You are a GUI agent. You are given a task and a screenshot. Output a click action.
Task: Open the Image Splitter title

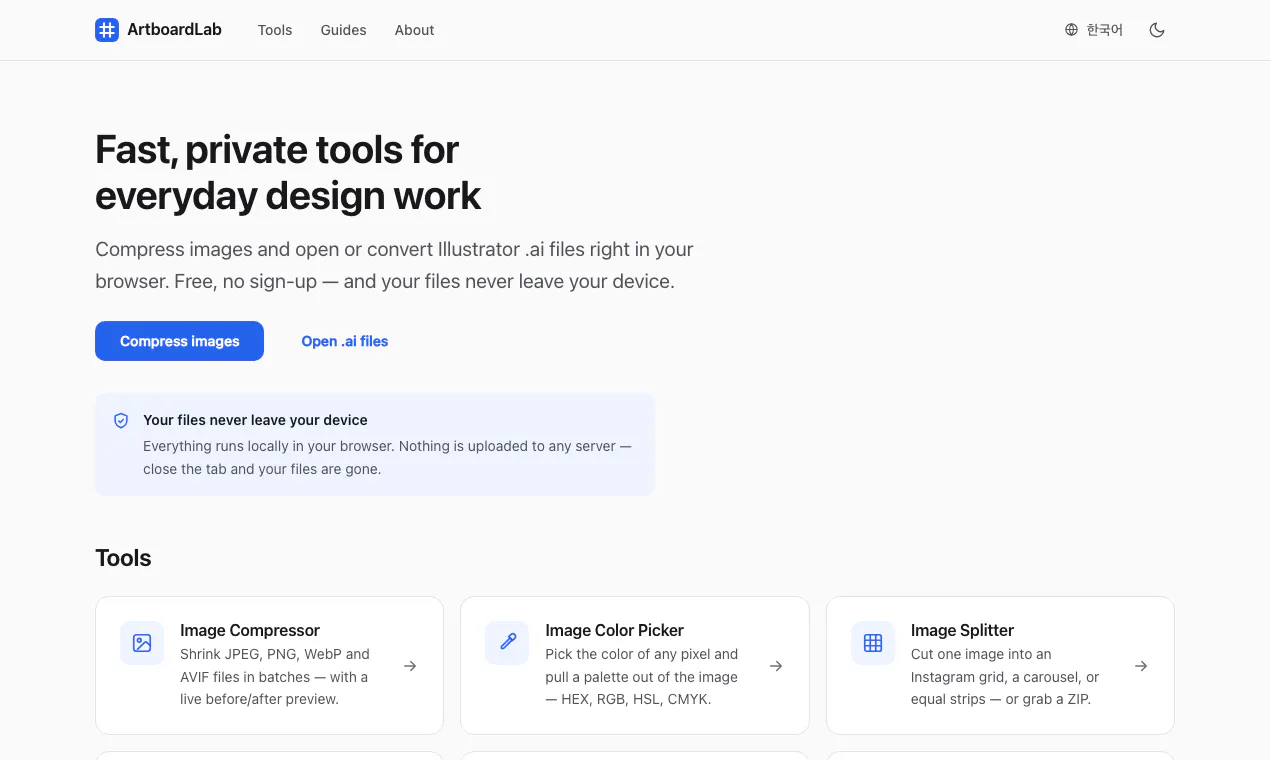[x=962, y=630]
